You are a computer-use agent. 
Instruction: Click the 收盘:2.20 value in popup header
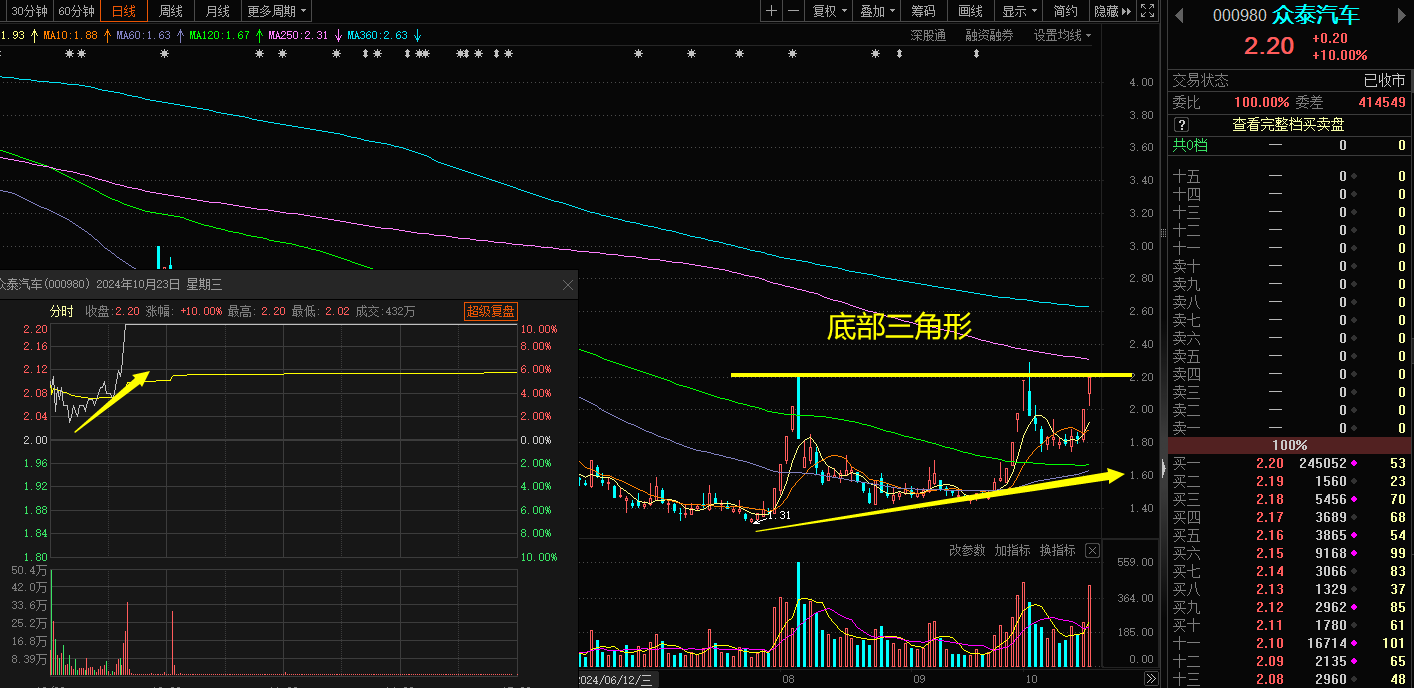click(112, 311)
